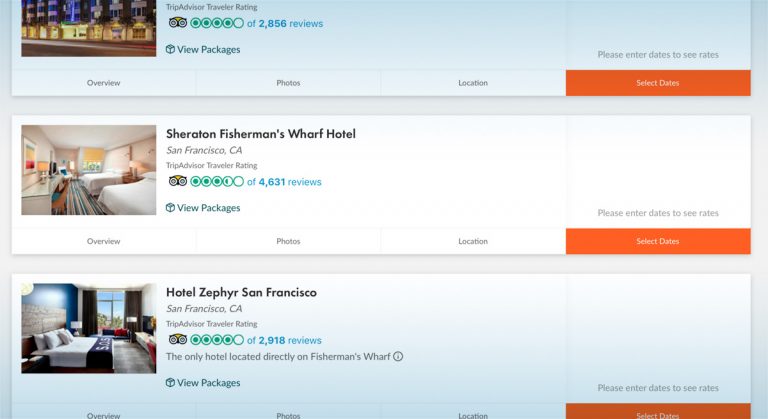Click the info icon beside Fisherman's Wharf note
Viewport: 768px width, 419px height.
tap(398, 357)
